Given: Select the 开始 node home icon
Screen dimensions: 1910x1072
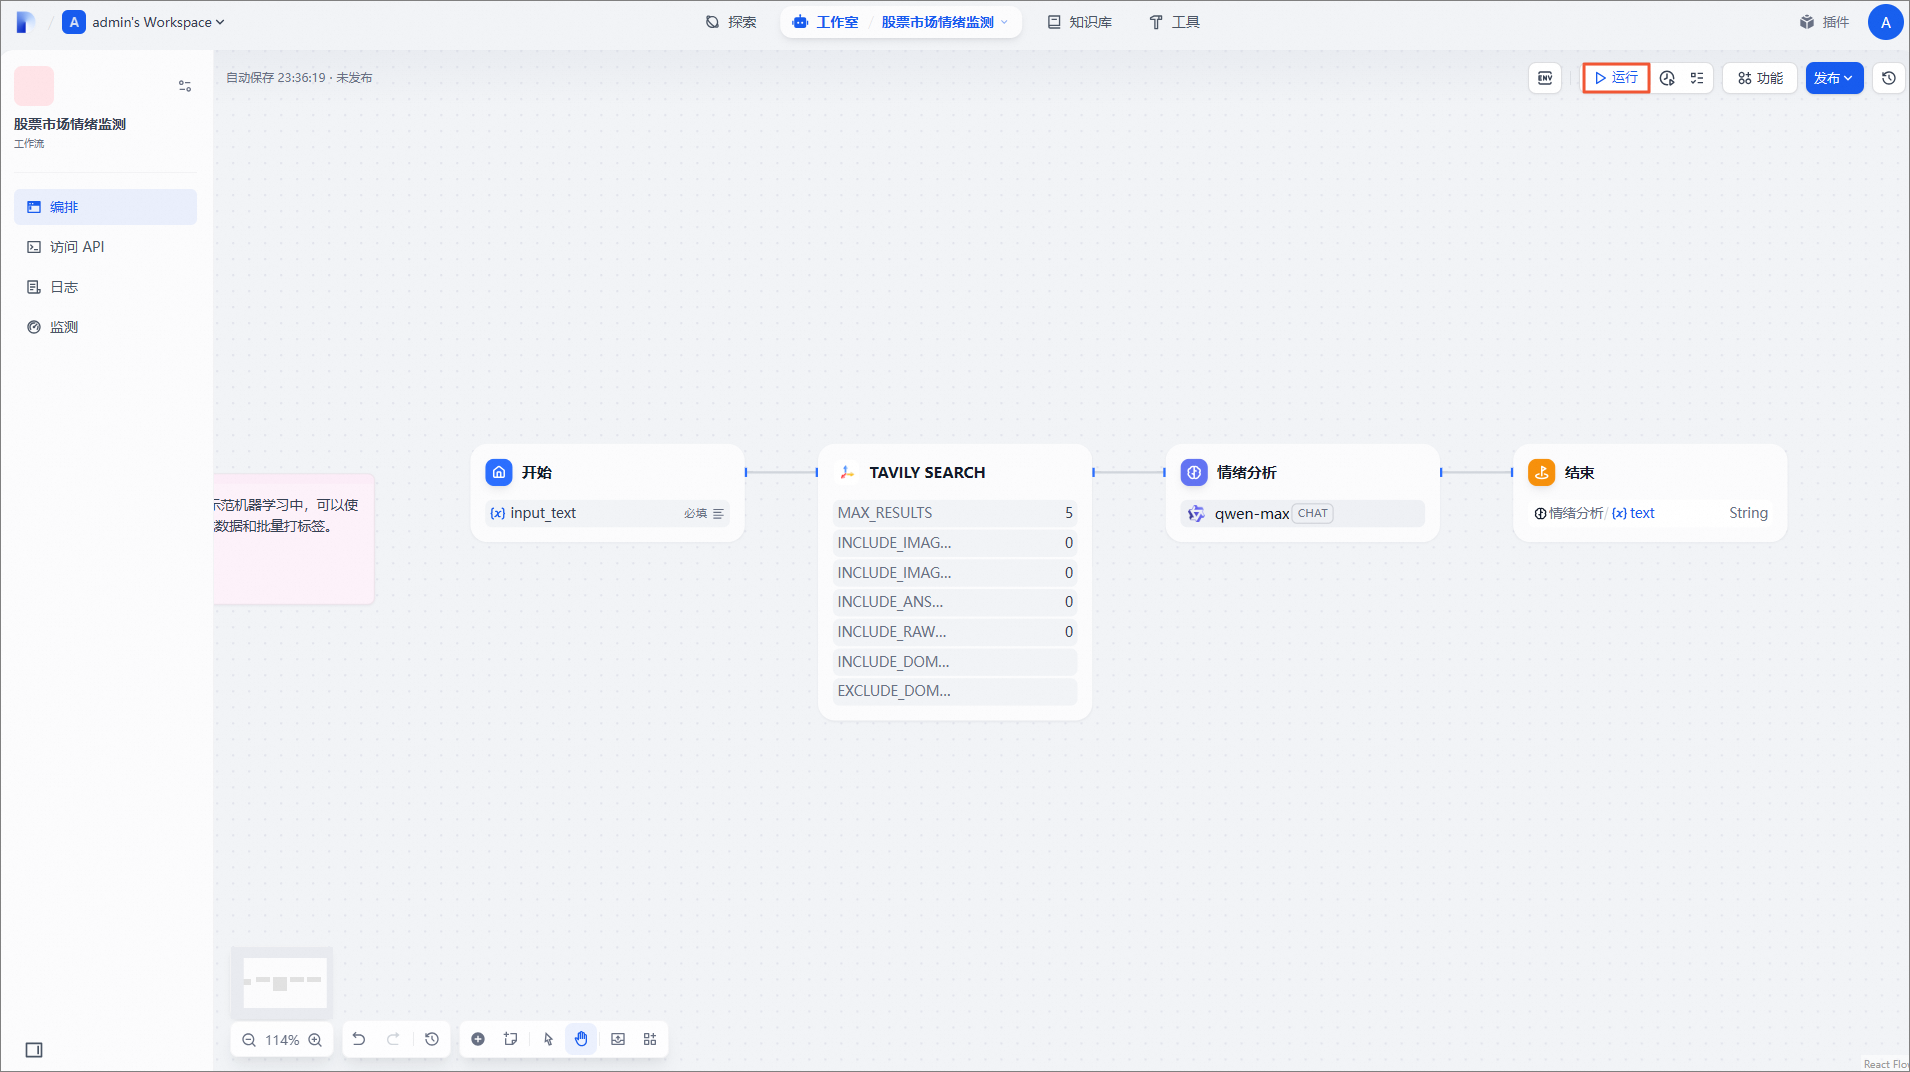Looking at the screenshot, I should [x=499, y=472].
